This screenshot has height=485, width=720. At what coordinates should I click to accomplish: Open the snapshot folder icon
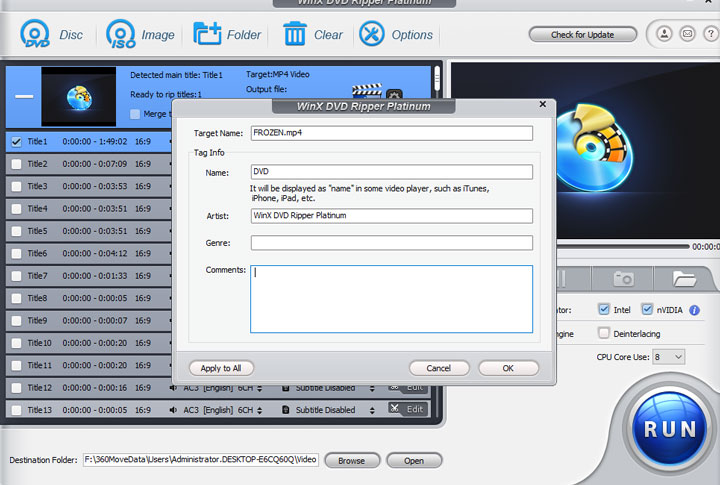pyautogui.click(x=684, y=278)
